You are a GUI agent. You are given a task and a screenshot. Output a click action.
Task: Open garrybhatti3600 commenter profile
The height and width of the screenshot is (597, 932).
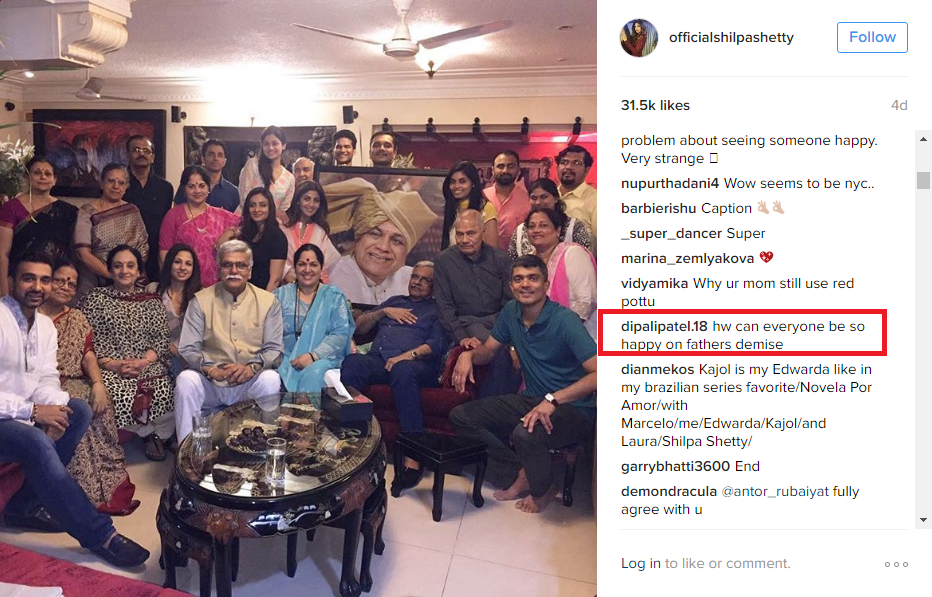(675, 467)
